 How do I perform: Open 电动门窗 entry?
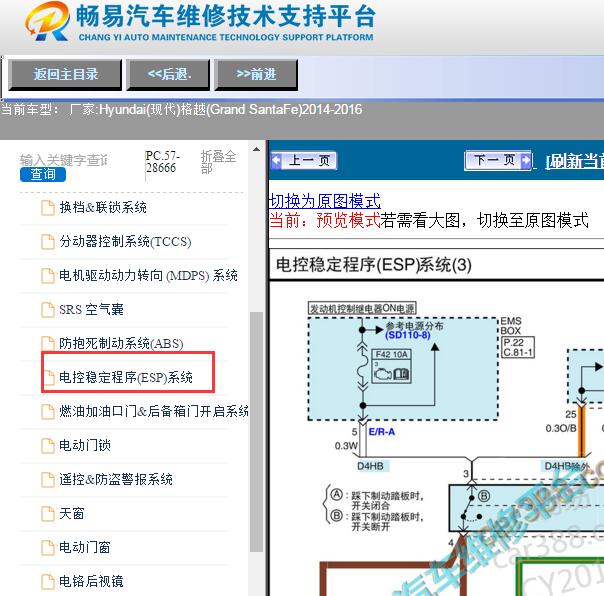[x=85, y=547]
